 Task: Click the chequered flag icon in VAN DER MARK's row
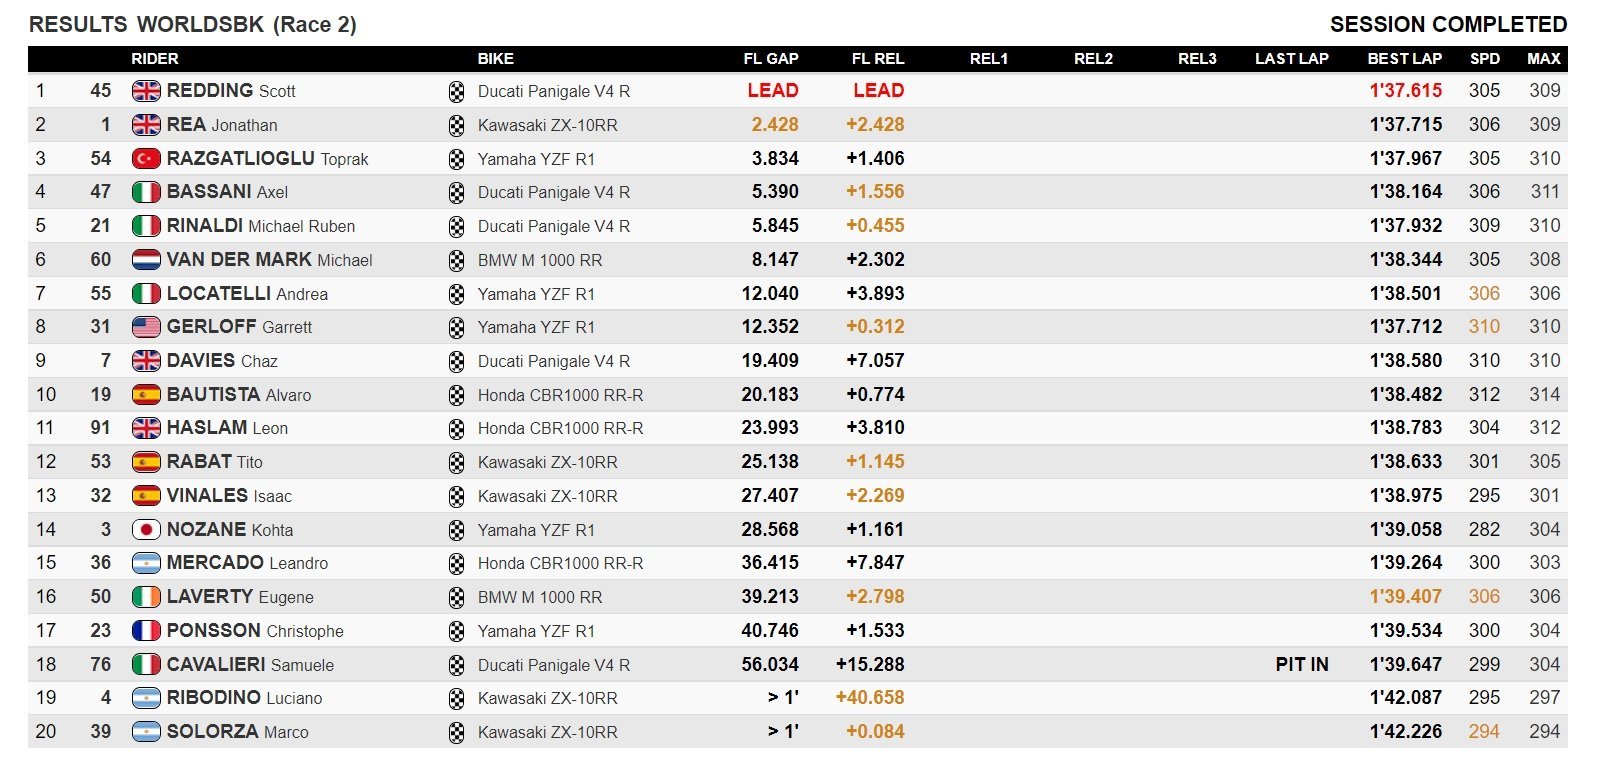pyautogui.click(x=457, y=261)
